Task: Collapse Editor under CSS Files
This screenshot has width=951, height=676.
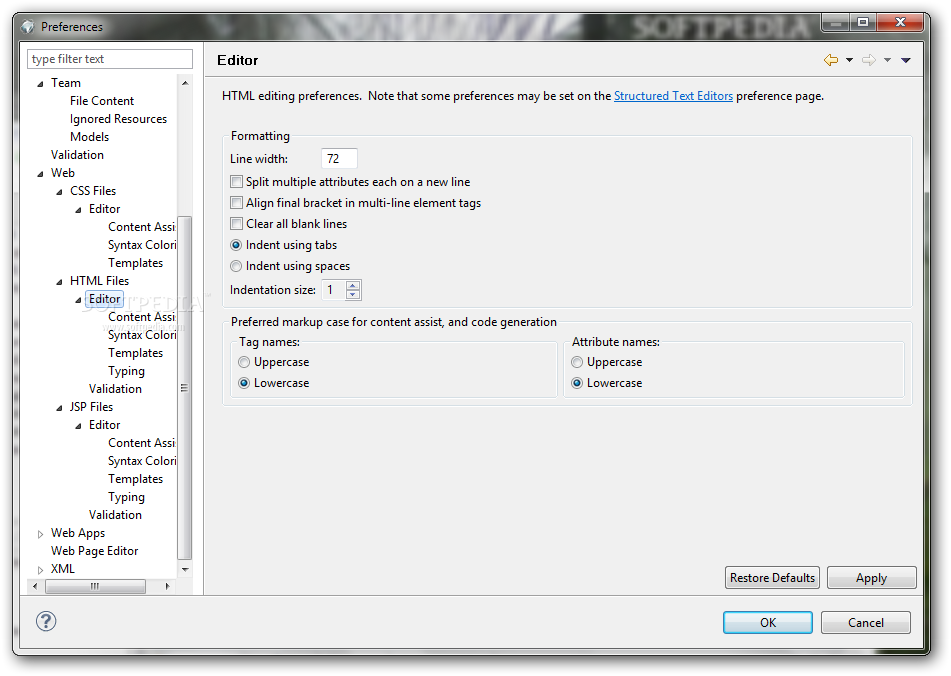Action: point(78,210)
